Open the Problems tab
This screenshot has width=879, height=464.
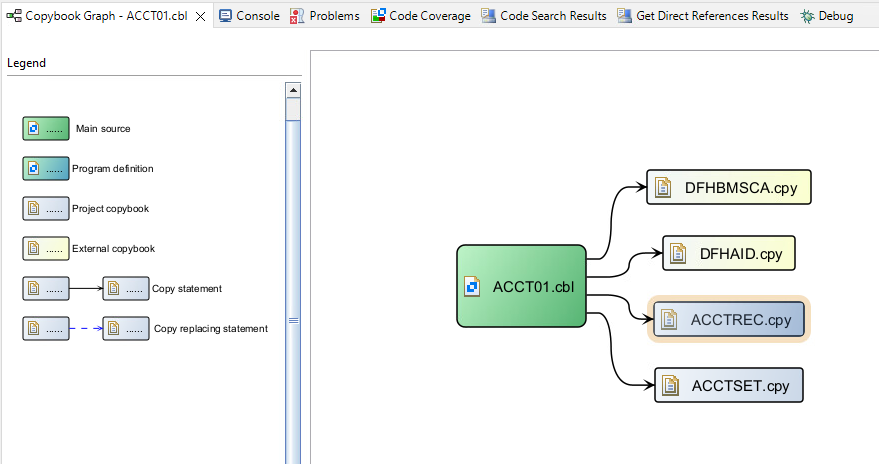325,16
